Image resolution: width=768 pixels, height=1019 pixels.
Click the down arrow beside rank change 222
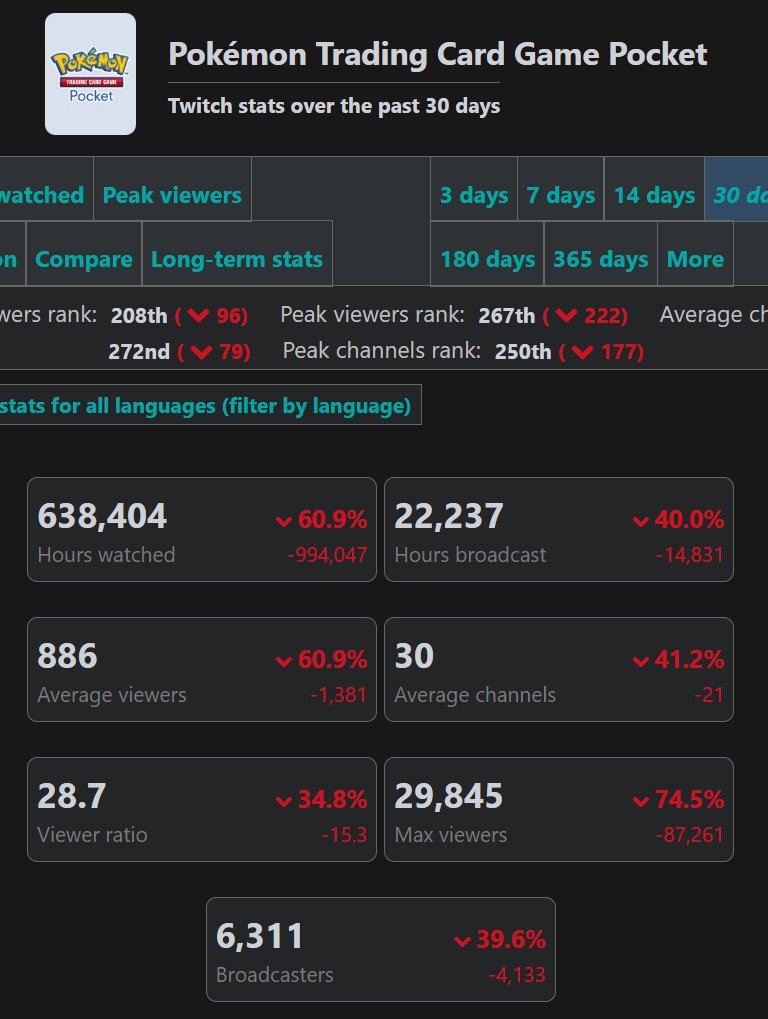click(x=567, y=316)
